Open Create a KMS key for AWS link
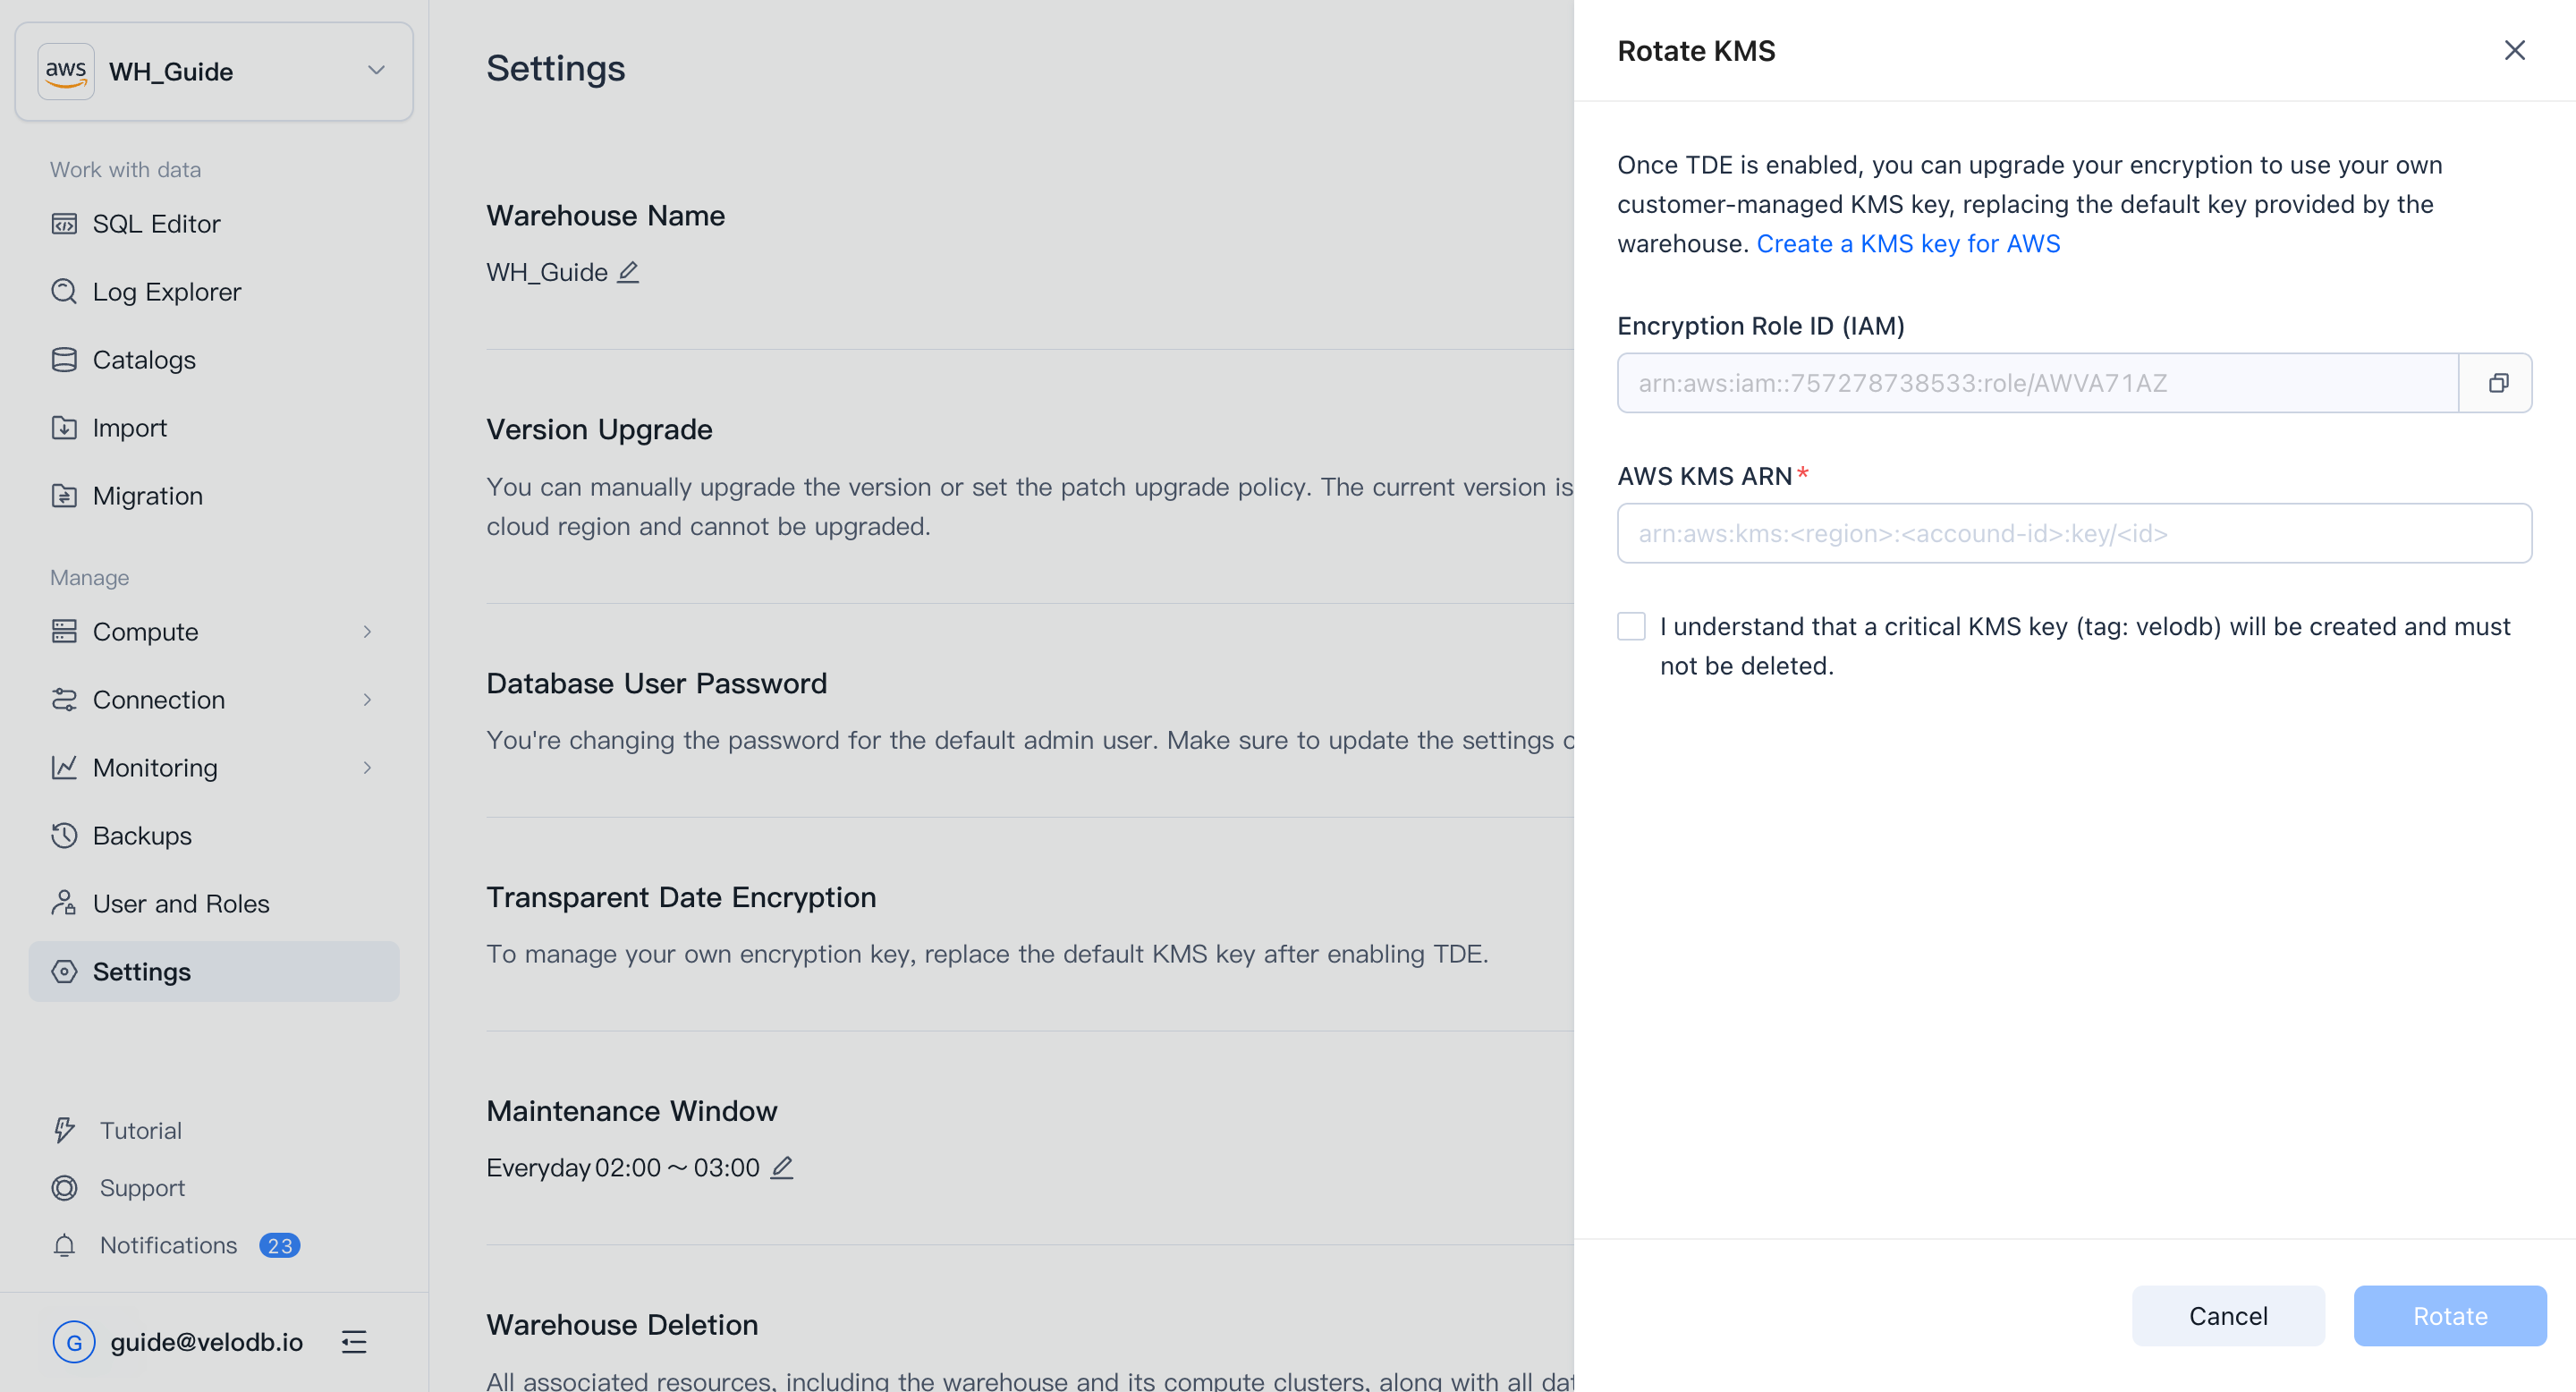 [x=1907, y=243]
